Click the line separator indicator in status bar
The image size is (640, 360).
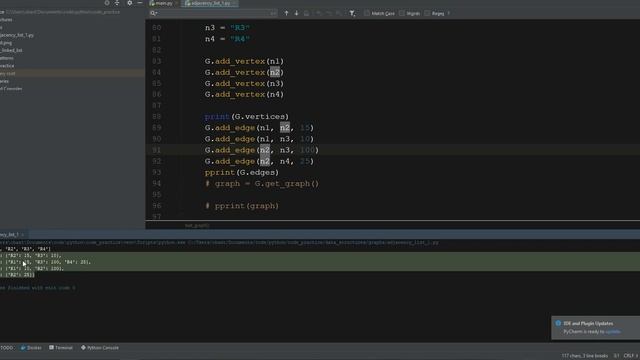[x=630, y=356]
